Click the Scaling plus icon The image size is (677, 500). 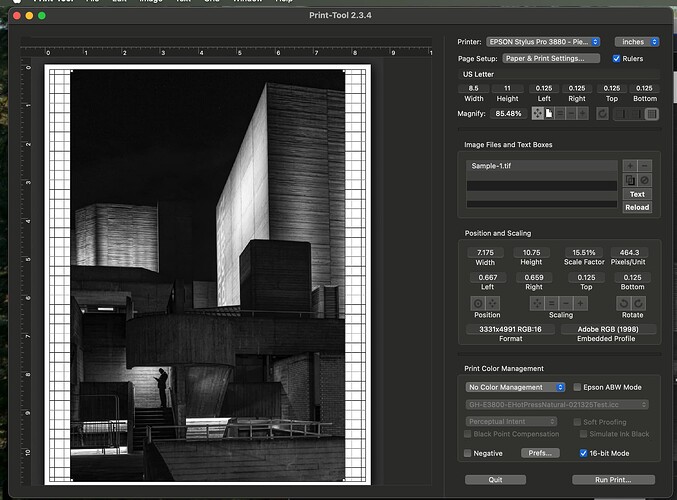click(x=581, y=303)
